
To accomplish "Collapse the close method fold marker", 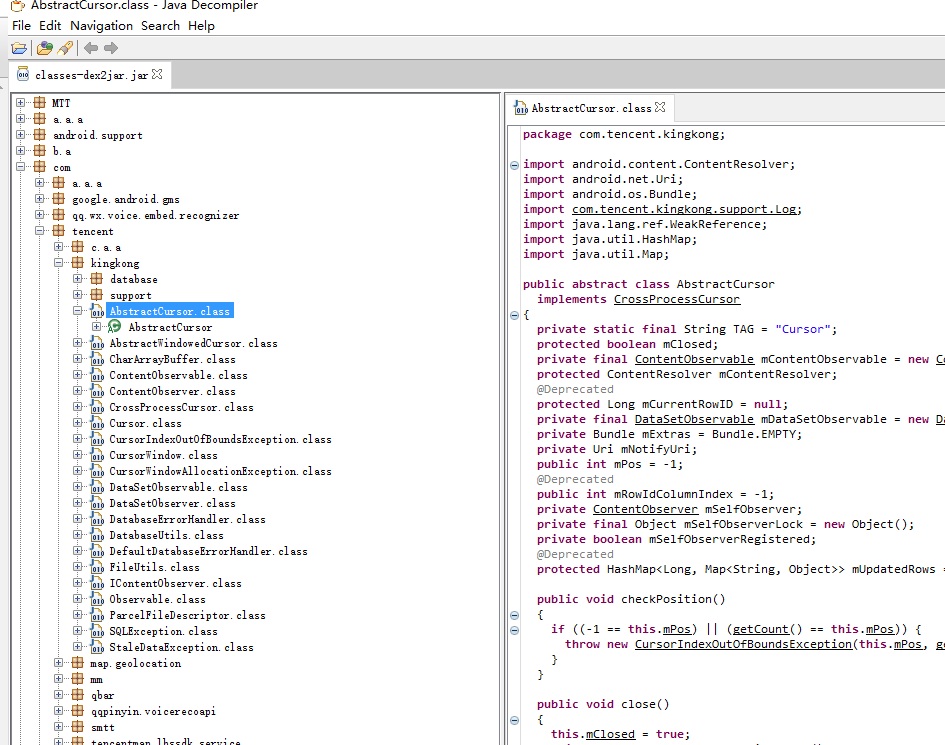I will tap(514, 720).
